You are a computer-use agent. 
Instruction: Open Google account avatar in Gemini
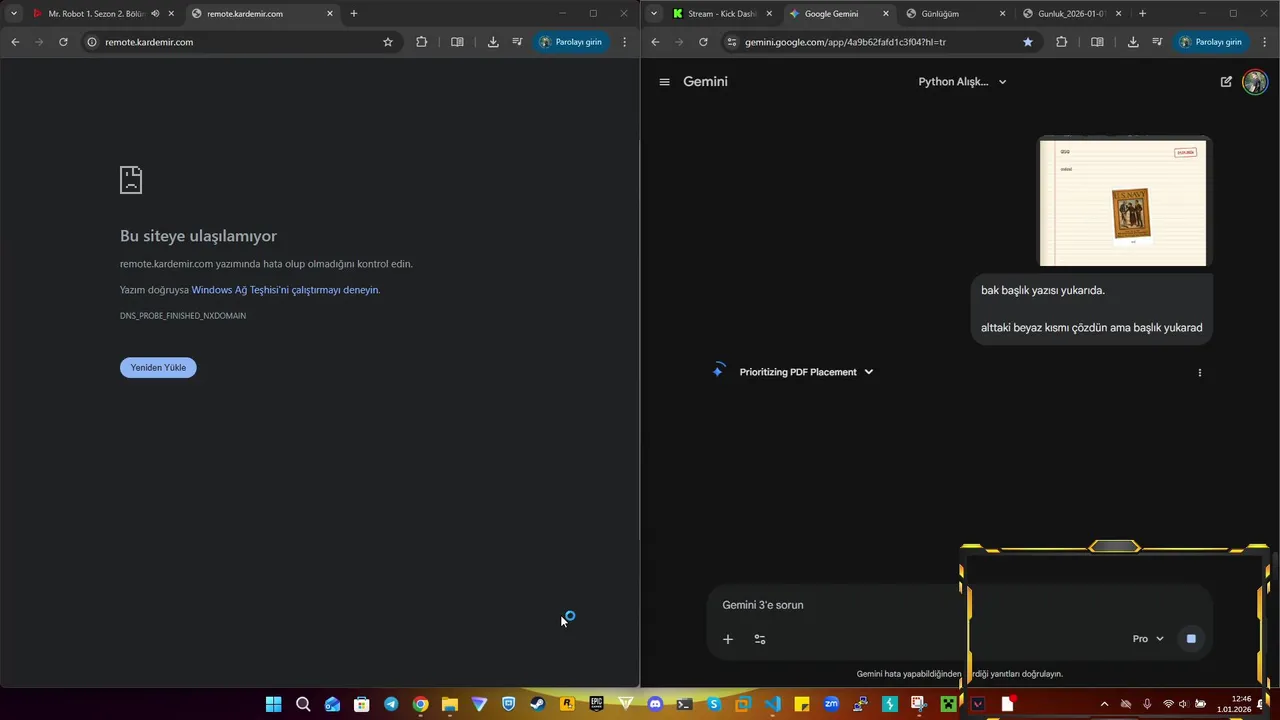[x=1254, y=82]
